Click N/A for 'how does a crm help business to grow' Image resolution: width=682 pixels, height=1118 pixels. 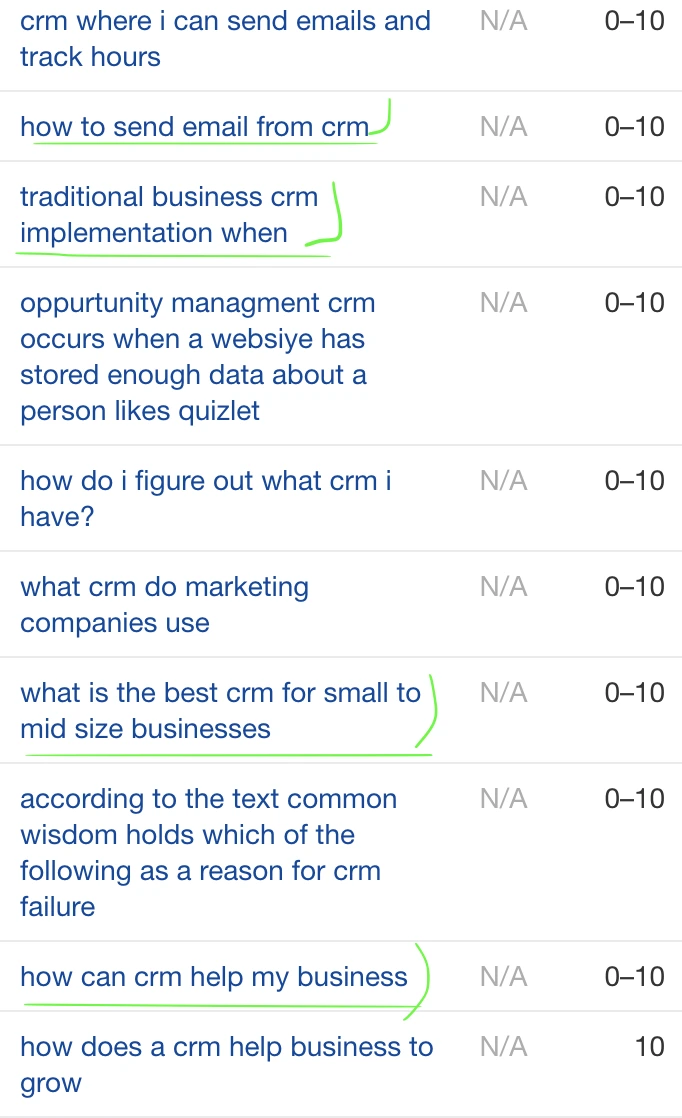click(504, 1046)
